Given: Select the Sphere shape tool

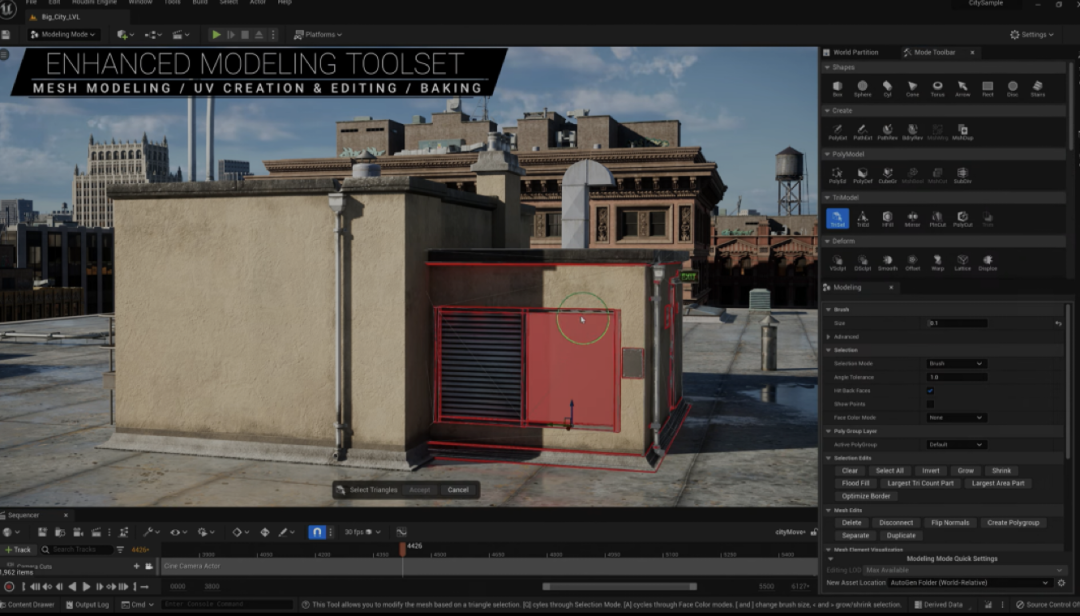Looking at the screenshot, I should coord(862,89).
